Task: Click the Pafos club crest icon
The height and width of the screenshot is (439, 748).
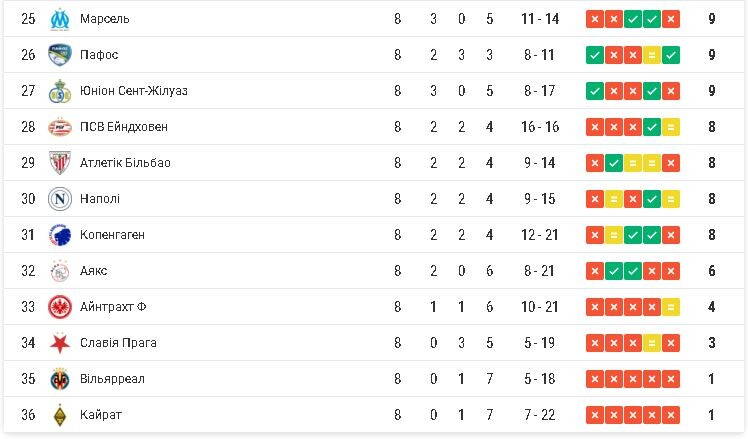Action: click(59, 55)
